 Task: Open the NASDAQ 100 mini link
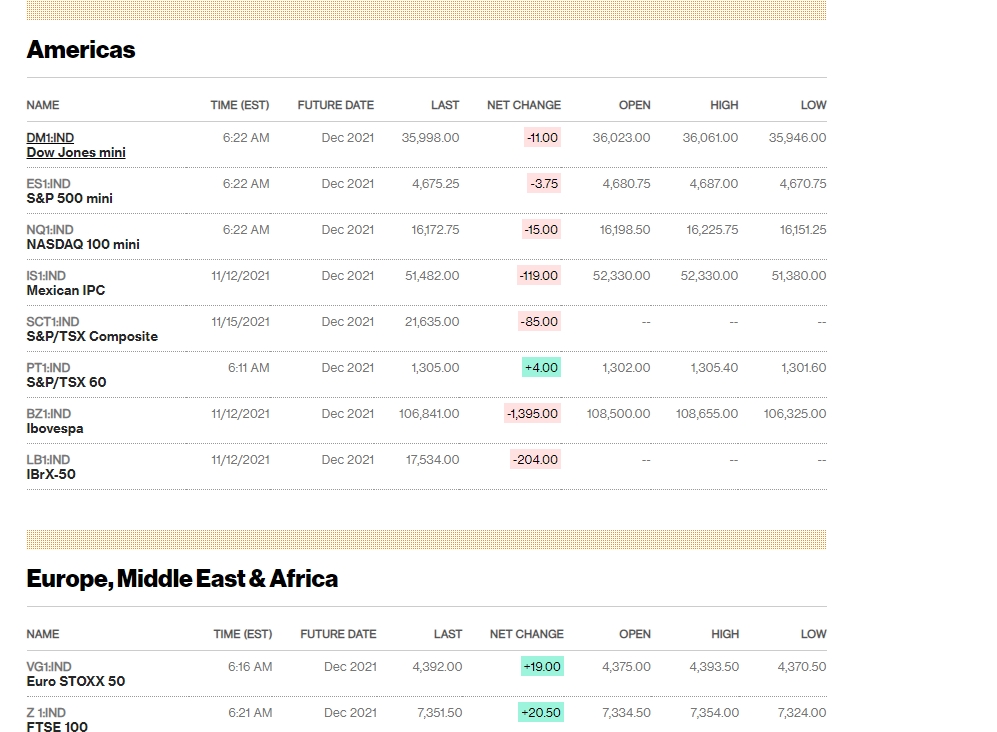pyautogui.click(x=83, y=237)
